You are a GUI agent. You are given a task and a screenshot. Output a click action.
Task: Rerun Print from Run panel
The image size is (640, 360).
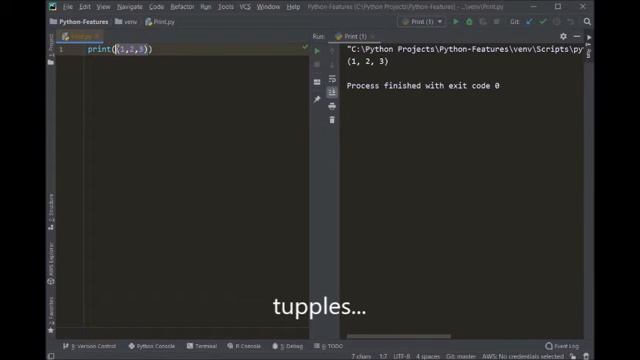pos(317,51)
